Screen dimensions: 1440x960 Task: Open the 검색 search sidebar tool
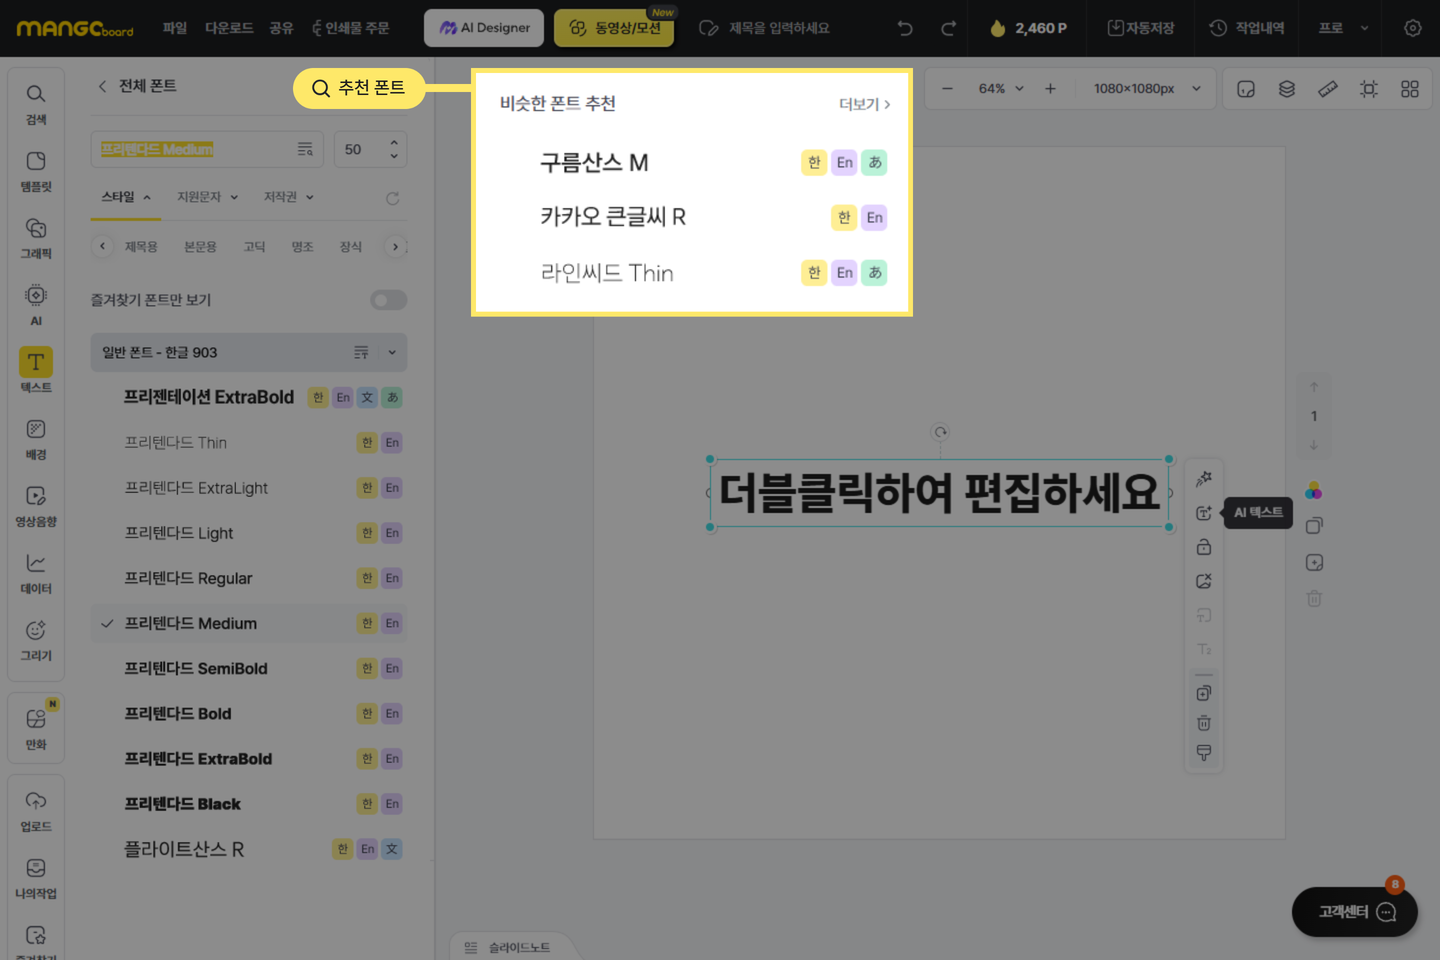36,103
